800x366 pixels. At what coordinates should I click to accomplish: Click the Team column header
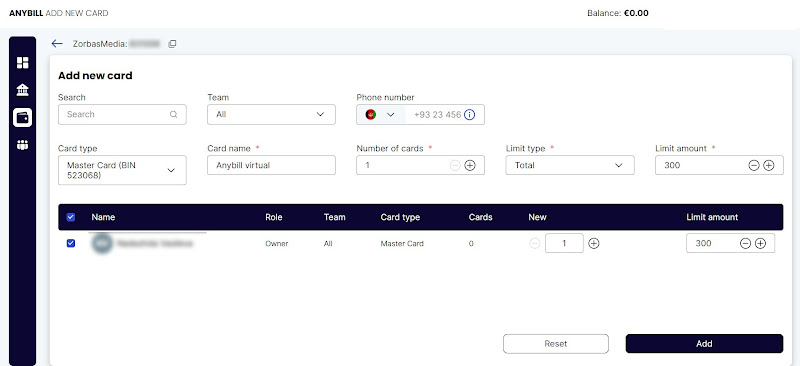(x=334, y=217)
